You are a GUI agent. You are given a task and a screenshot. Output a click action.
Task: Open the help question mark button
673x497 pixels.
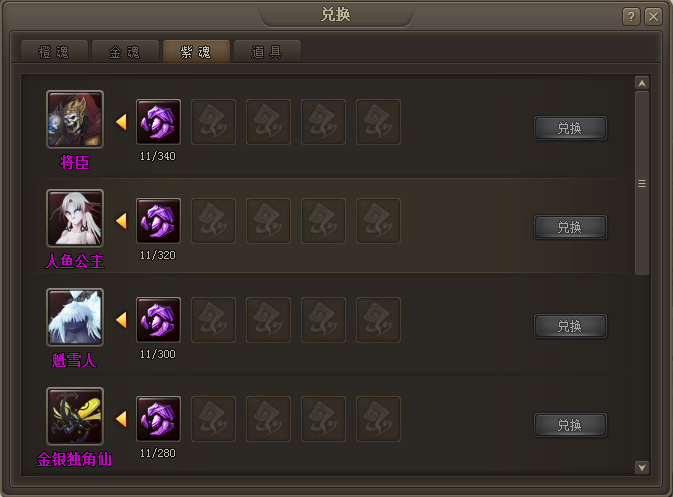click(x=631, y=17)
